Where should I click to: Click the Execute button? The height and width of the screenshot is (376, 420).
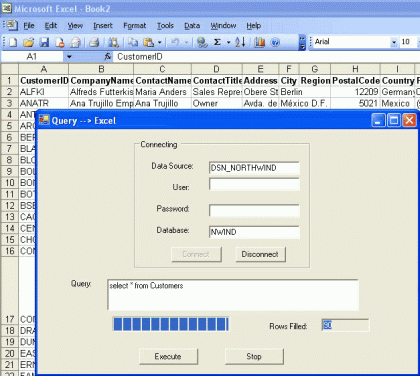168,356
